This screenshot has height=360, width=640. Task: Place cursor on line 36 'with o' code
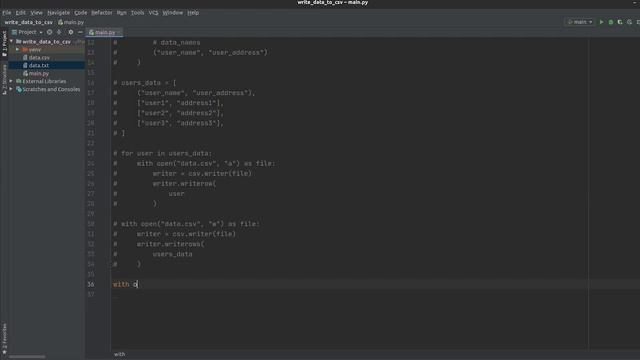(x=125, y=284)
